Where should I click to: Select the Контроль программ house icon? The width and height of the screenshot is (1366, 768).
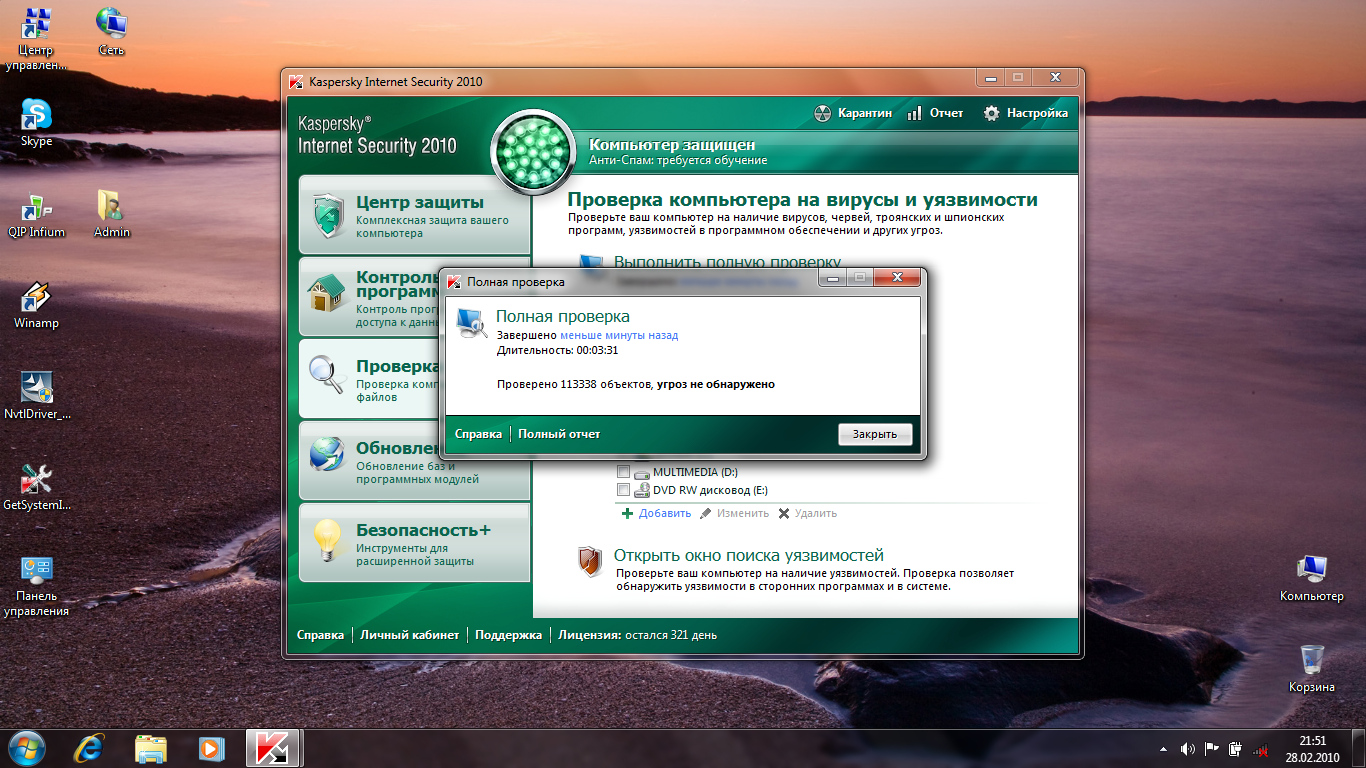tap(327, 295)
